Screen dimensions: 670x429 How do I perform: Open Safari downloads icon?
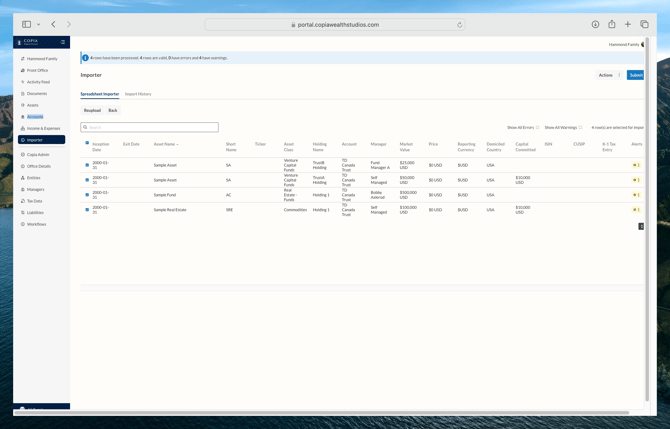click(595, 24)
